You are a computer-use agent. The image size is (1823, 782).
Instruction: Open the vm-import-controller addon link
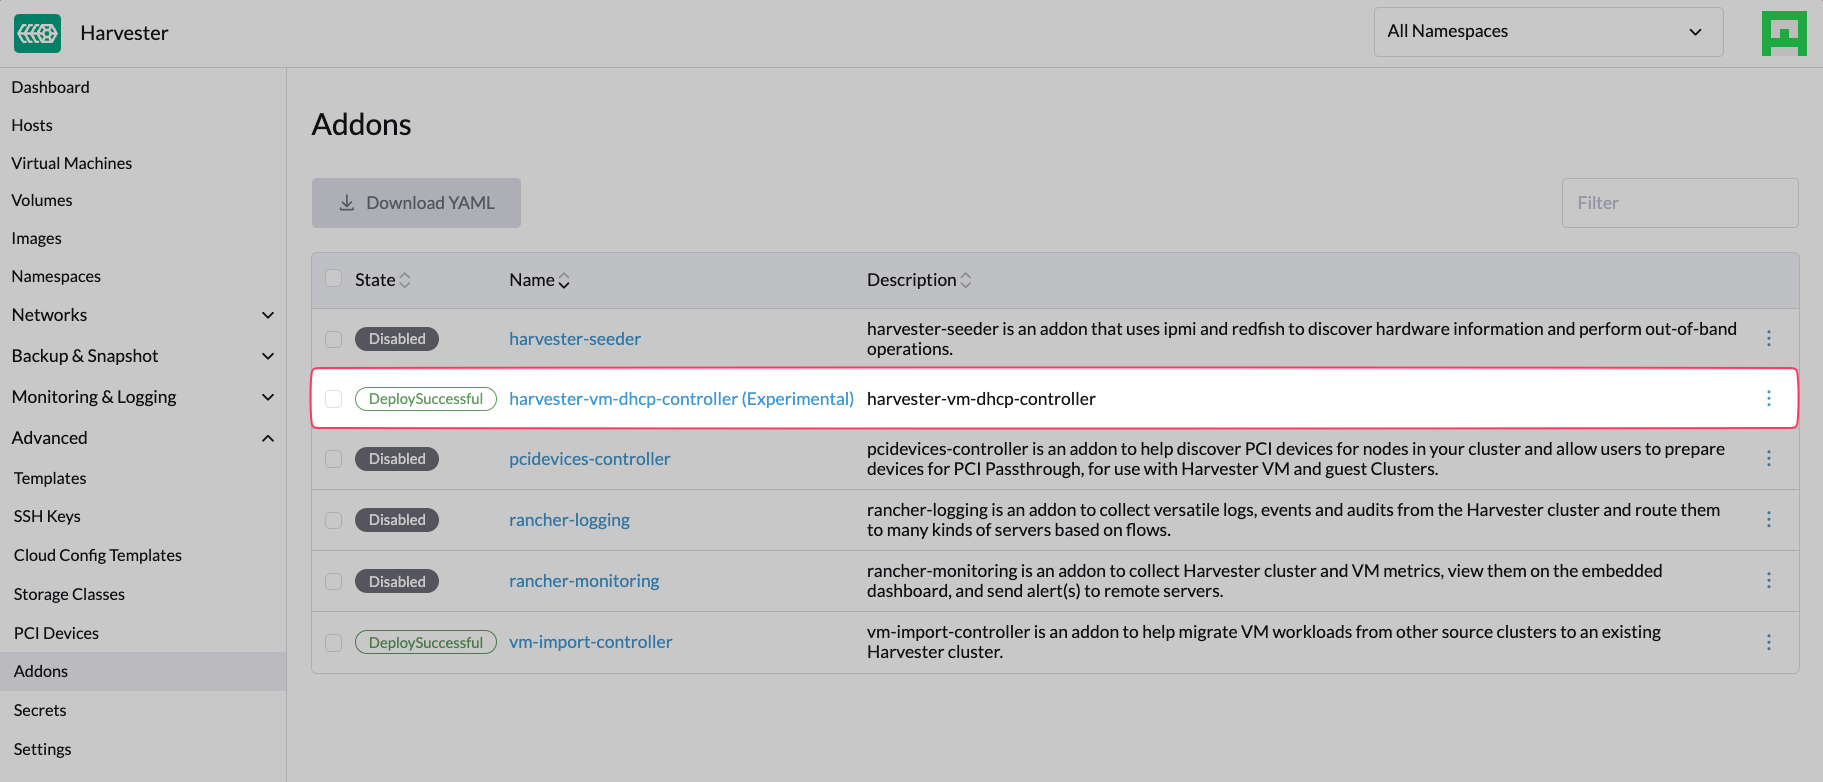pyautogui.click(x=590, y=642)
